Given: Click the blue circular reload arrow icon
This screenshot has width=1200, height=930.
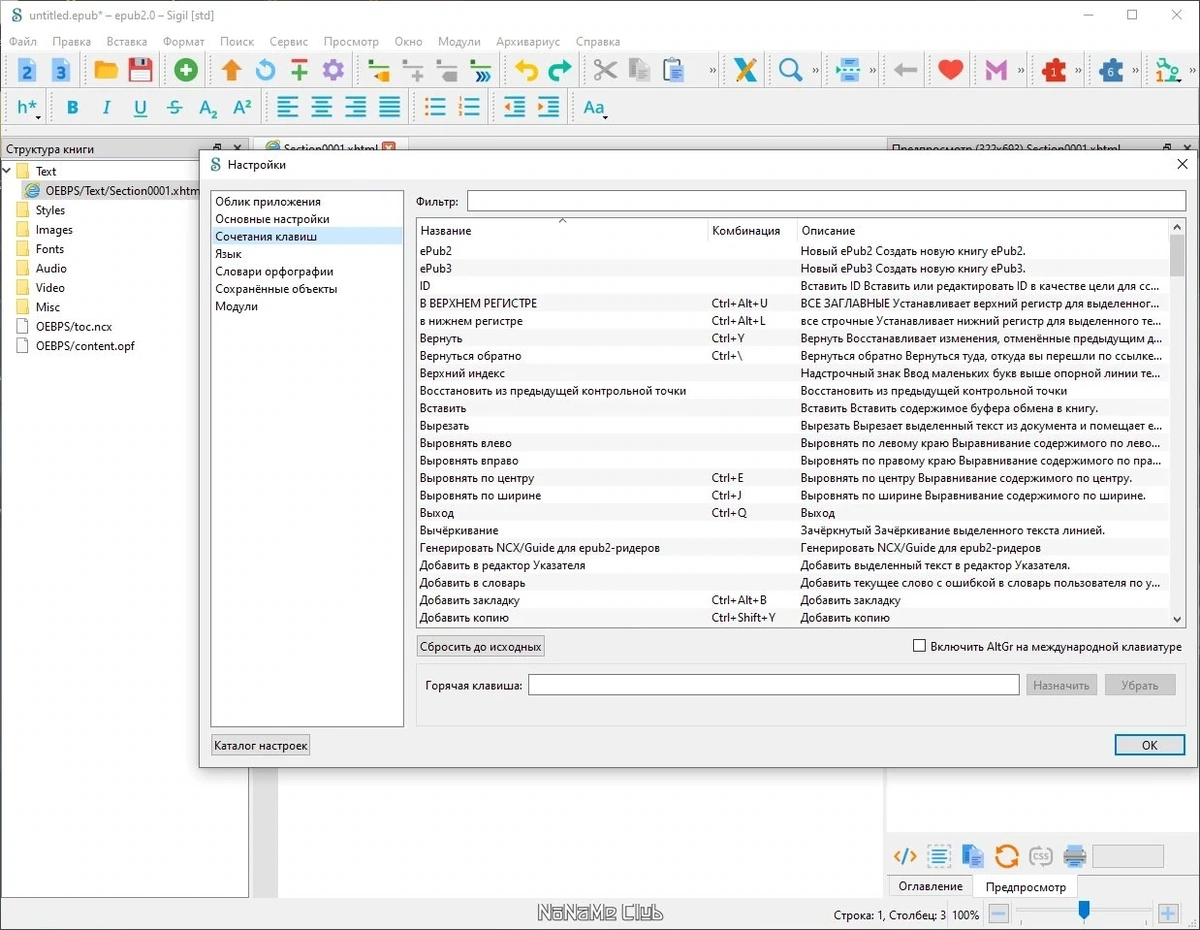Looking at the screenshot, I should 265,70.
